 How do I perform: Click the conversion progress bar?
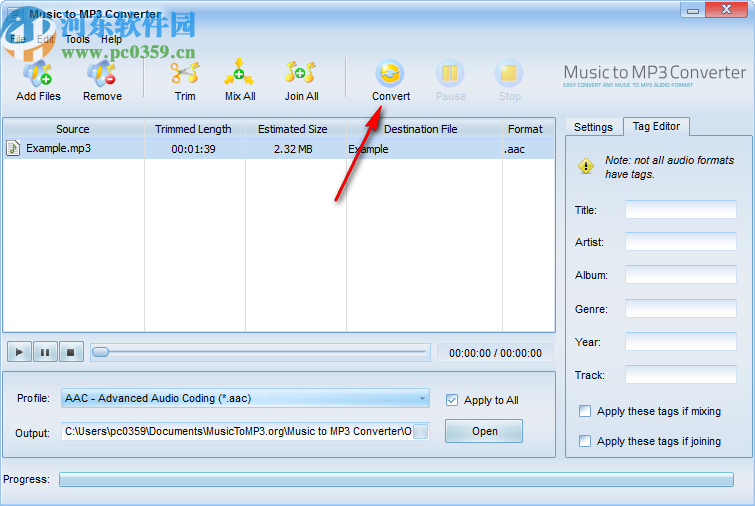396,480
